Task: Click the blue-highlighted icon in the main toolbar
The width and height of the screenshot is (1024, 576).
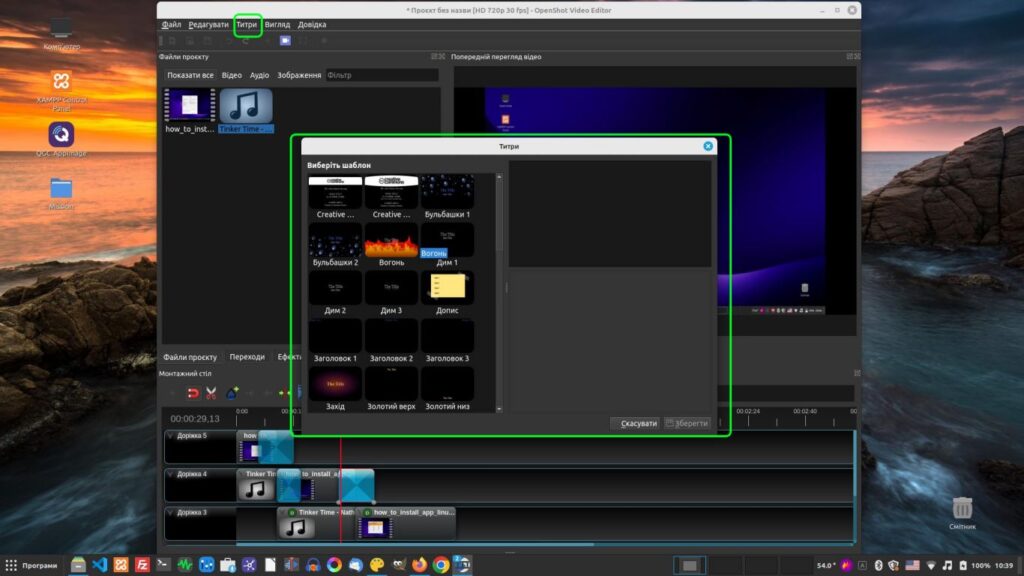Action: point(285,40)
